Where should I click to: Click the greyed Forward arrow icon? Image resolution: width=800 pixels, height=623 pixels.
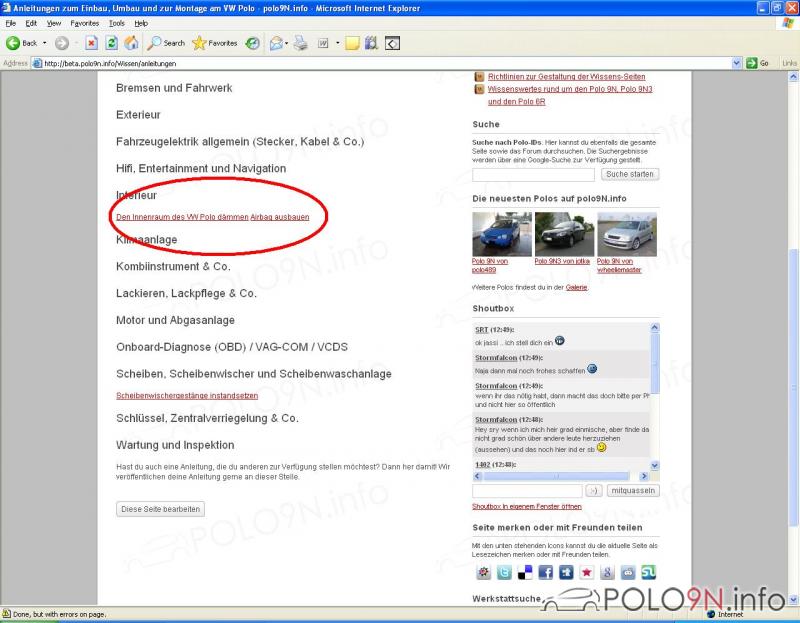tap(62, 43)
